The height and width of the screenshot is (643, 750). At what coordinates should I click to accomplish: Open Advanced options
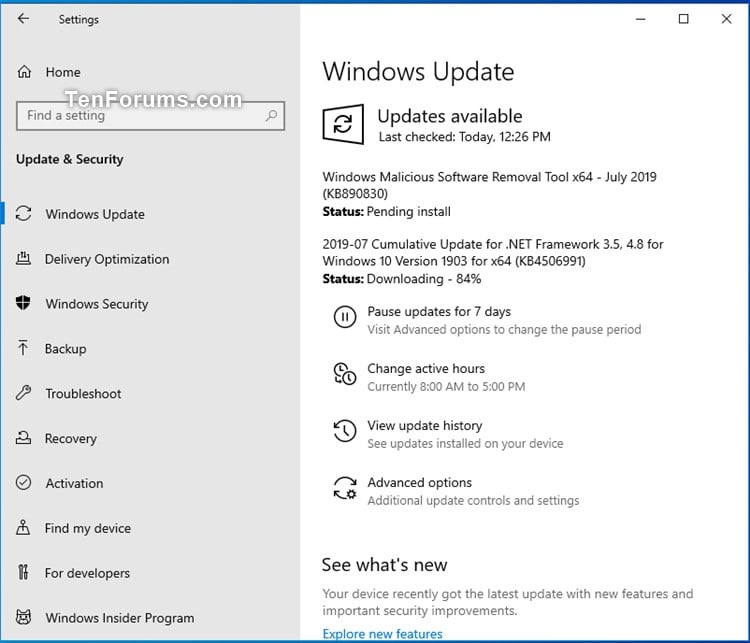coord(419,483)
